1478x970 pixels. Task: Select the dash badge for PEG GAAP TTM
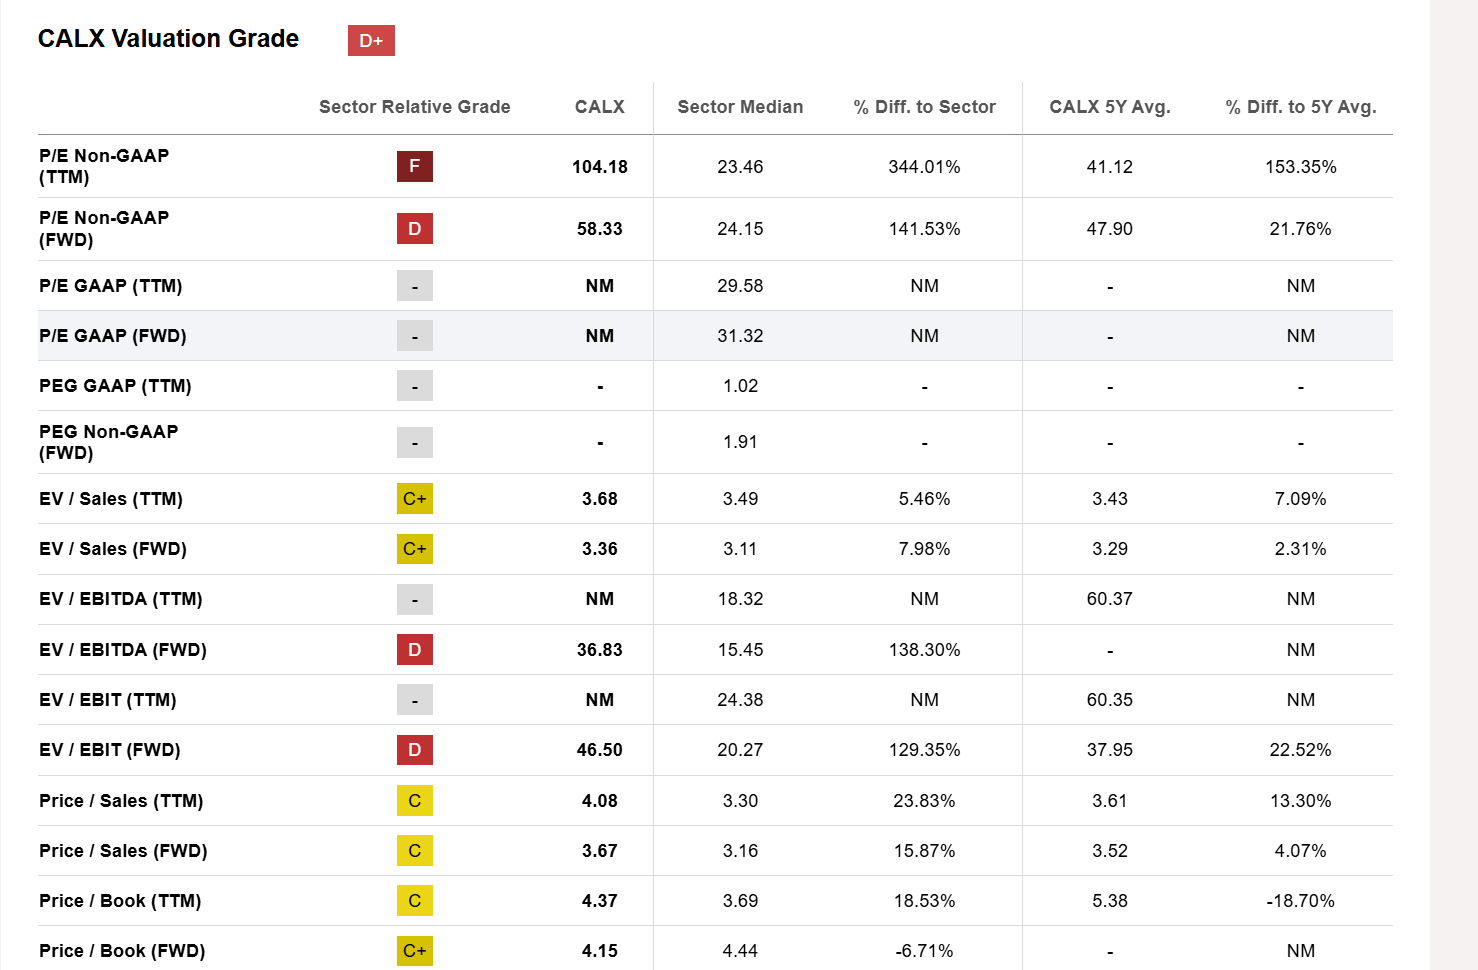414,385
